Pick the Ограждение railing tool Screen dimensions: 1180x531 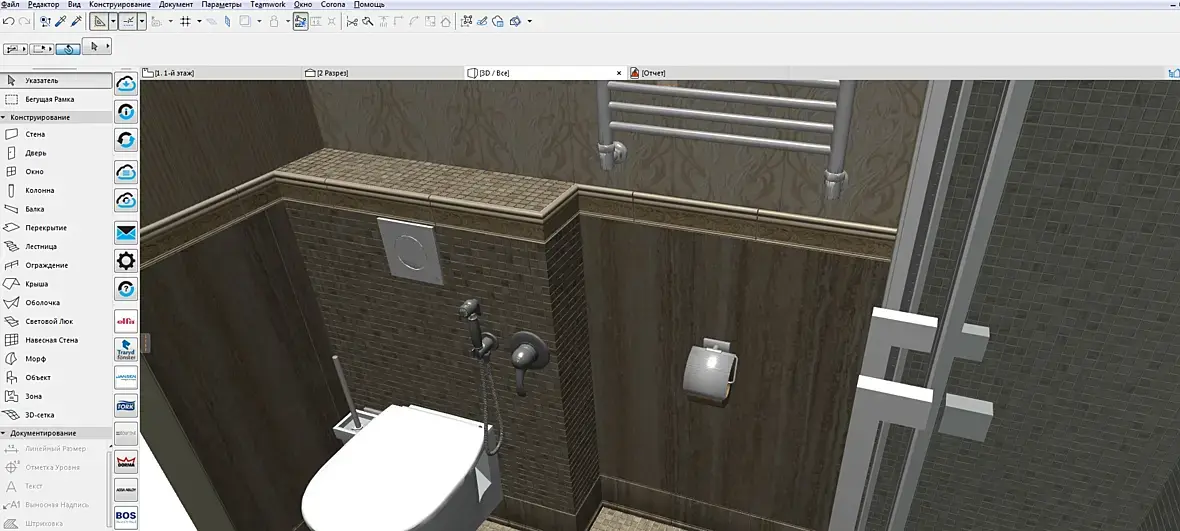(56, 265)
